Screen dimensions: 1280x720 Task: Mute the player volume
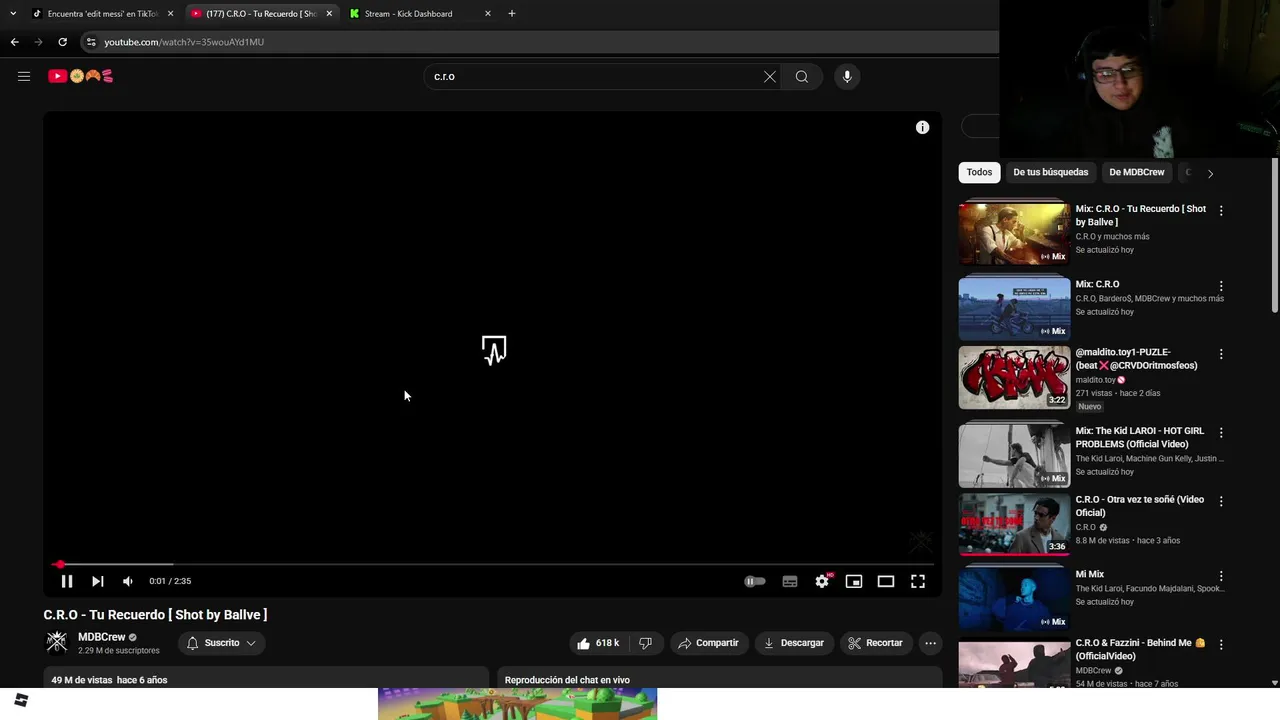[128, 581]
